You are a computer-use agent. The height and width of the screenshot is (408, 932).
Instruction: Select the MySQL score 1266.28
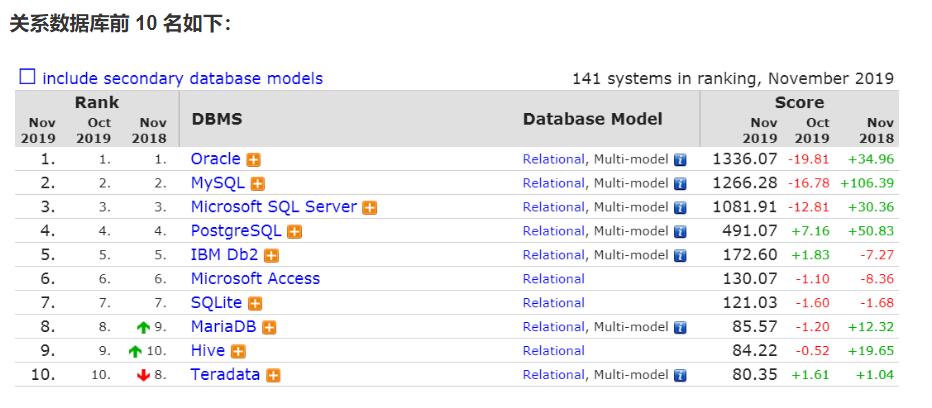[744, 183]
